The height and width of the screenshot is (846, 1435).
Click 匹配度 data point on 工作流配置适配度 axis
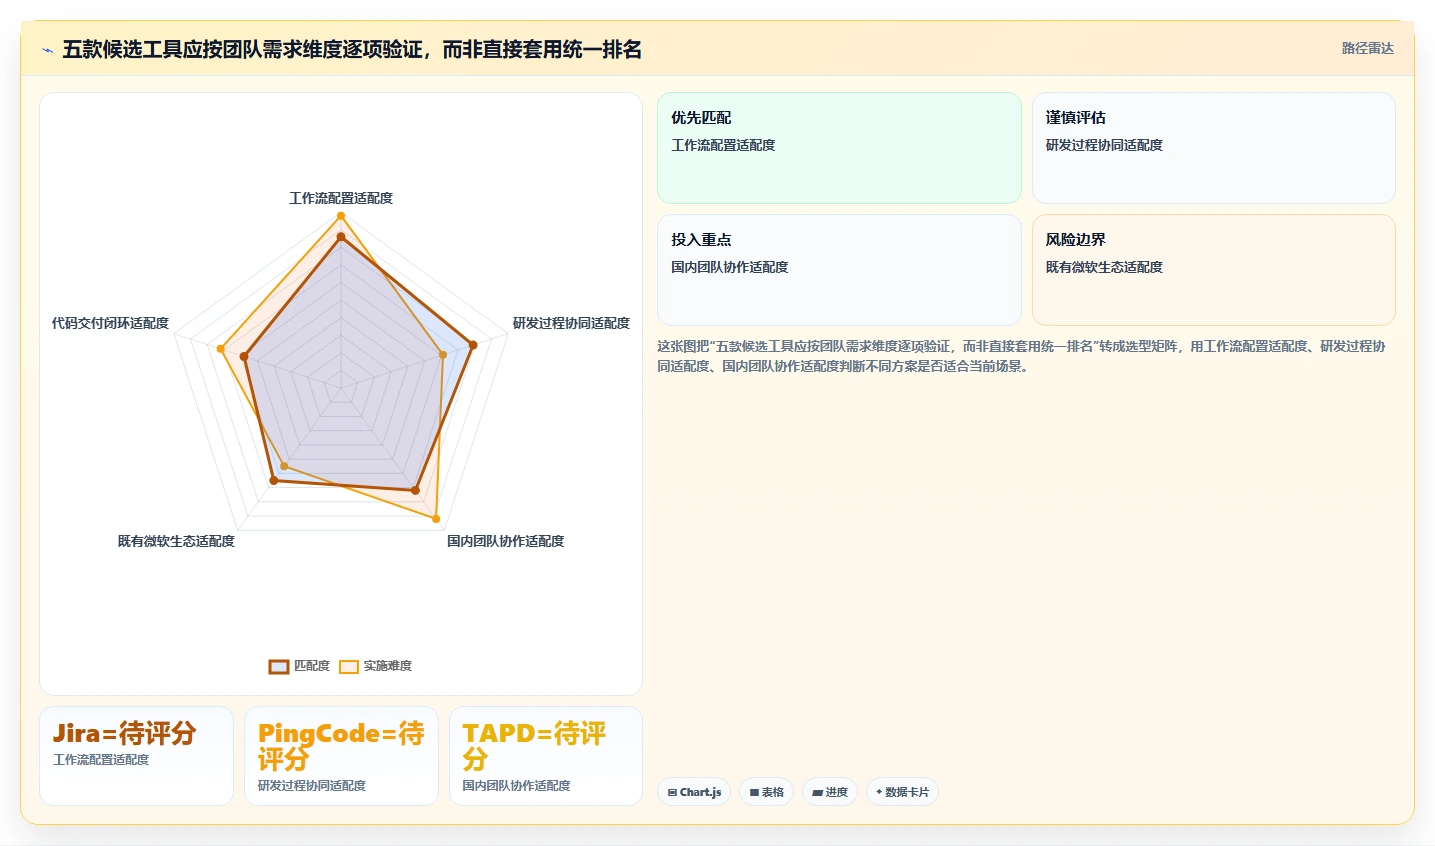click(341, 237)
